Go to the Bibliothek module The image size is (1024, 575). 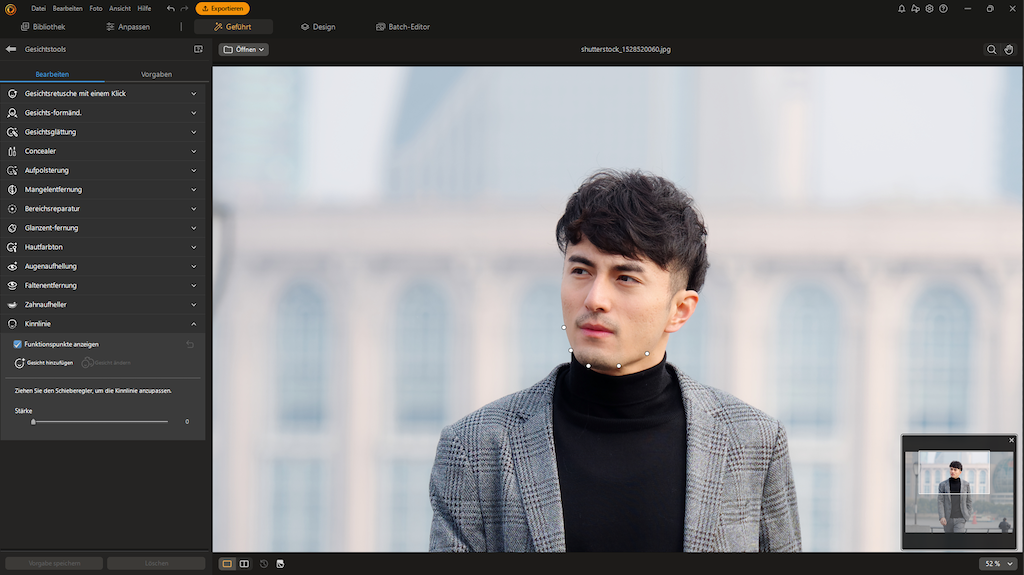tap(42, 27)
